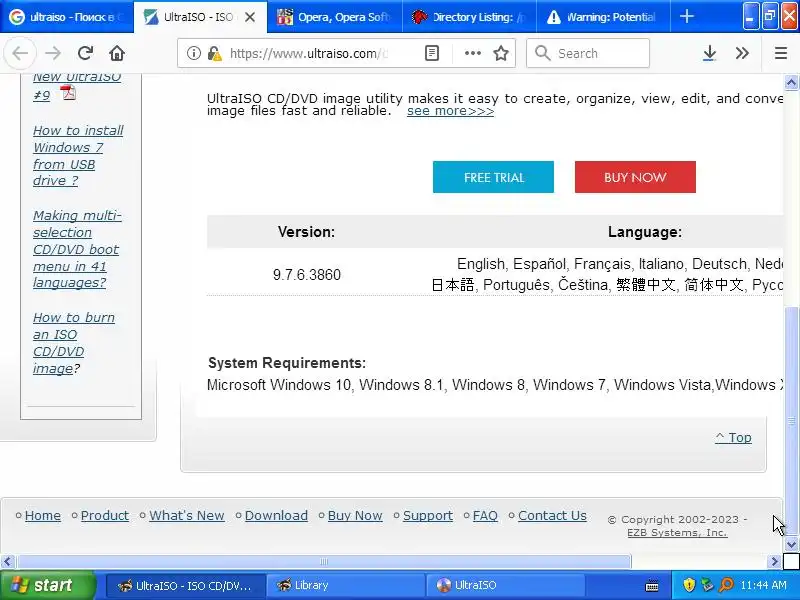The width and height of the screenshot is (800, 600).
Task: Click the horizontal scrollbar left arrow
Action: (x=7, y=562)
